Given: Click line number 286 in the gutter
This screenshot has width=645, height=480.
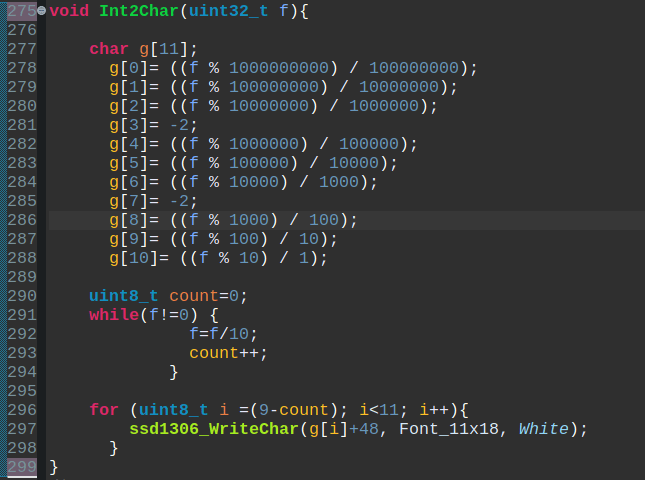Looking at the screenshot, I should (x=21, y=220).
